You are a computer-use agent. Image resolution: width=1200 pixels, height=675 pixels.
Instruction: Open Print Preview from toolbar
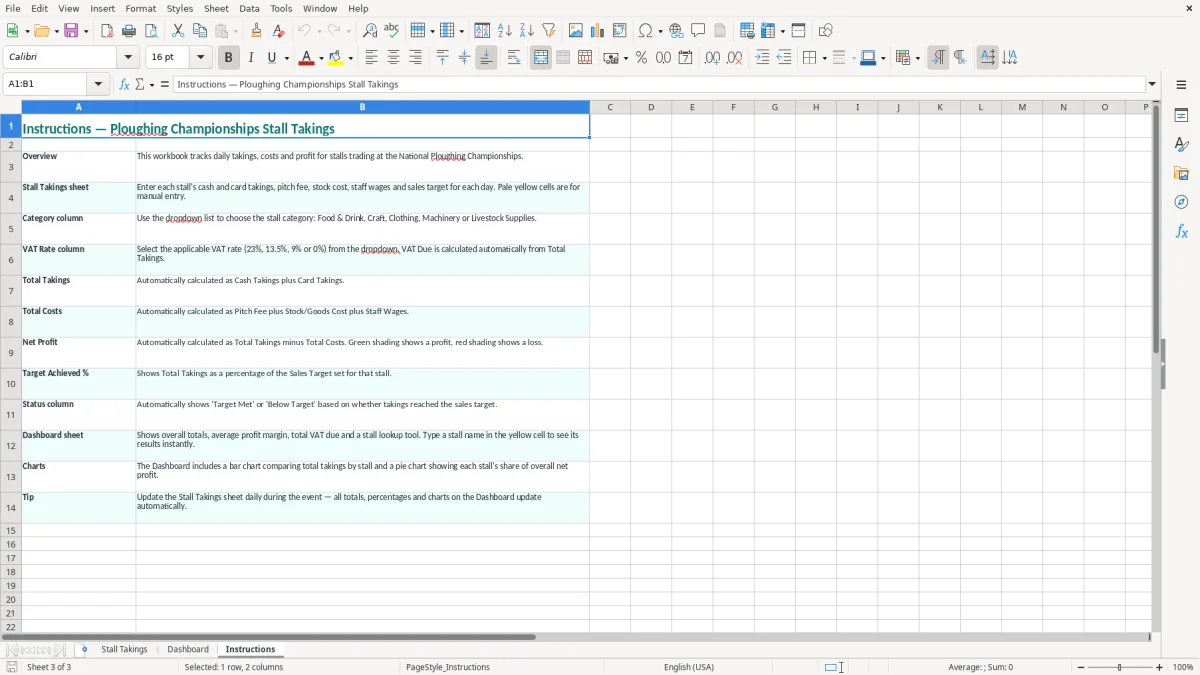pos(151,31)
